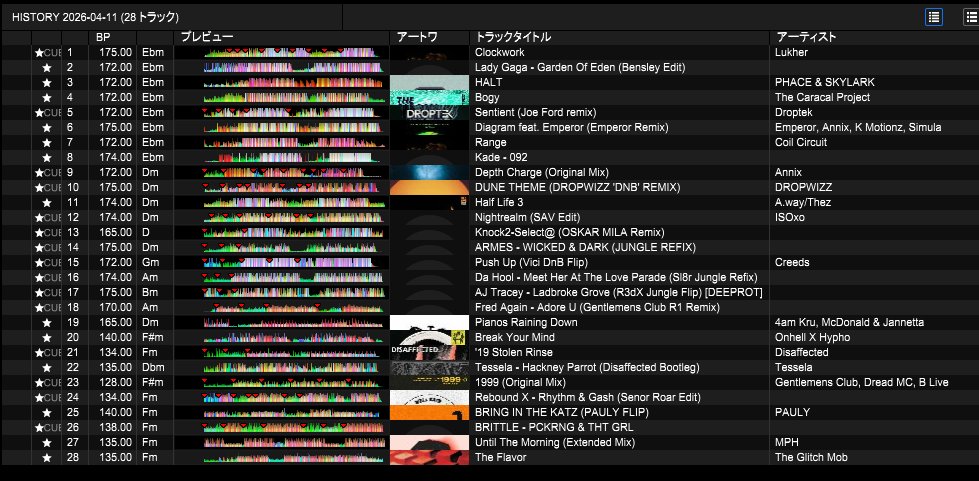This screenshot has width=979, height=481.
Task: Seek in the BRITTLE preview waveform
Action: coord(293,427)
